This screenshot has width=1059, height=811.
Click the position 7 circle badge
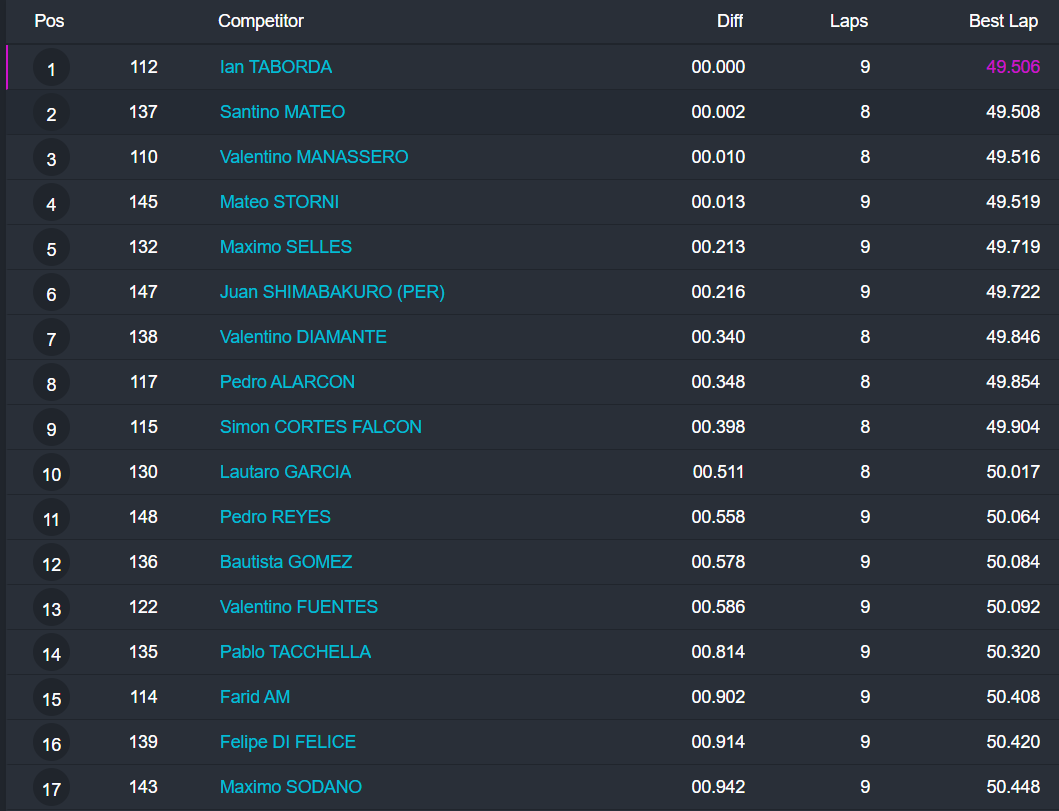pyautogui.click(x=51, y=339)
